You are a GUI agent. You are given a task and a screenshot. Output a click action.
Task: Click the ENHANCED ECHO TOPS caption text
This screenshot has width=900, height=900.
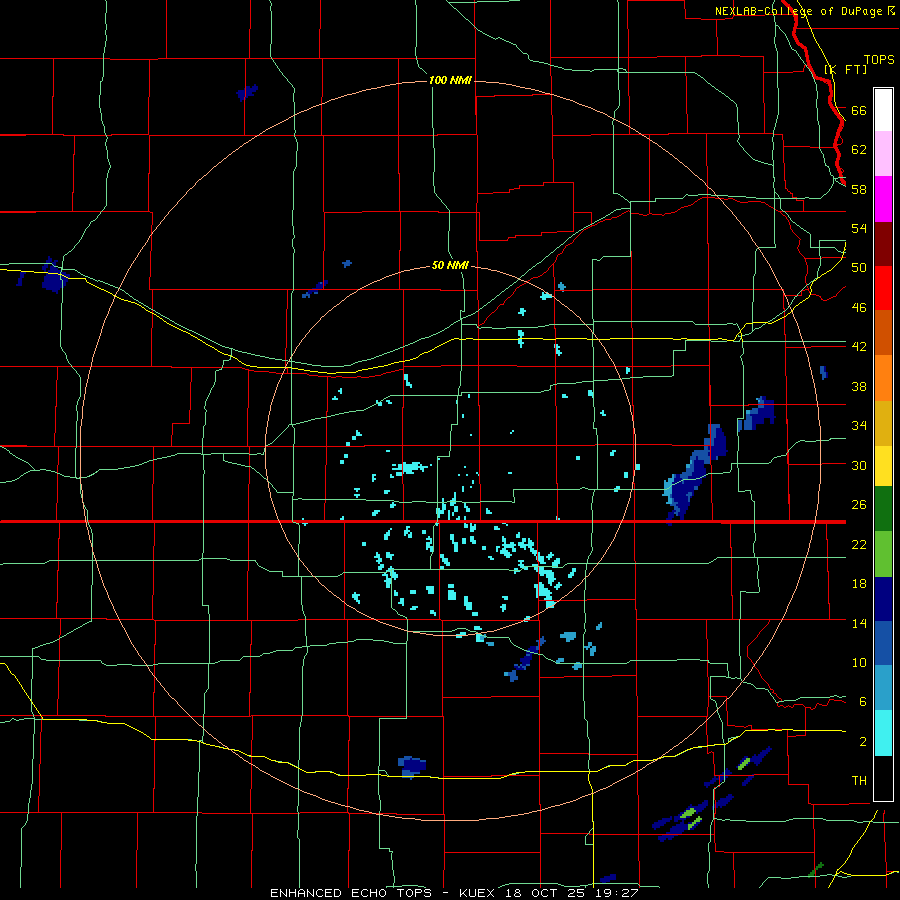pyautogui.click(x=351, y=893)
